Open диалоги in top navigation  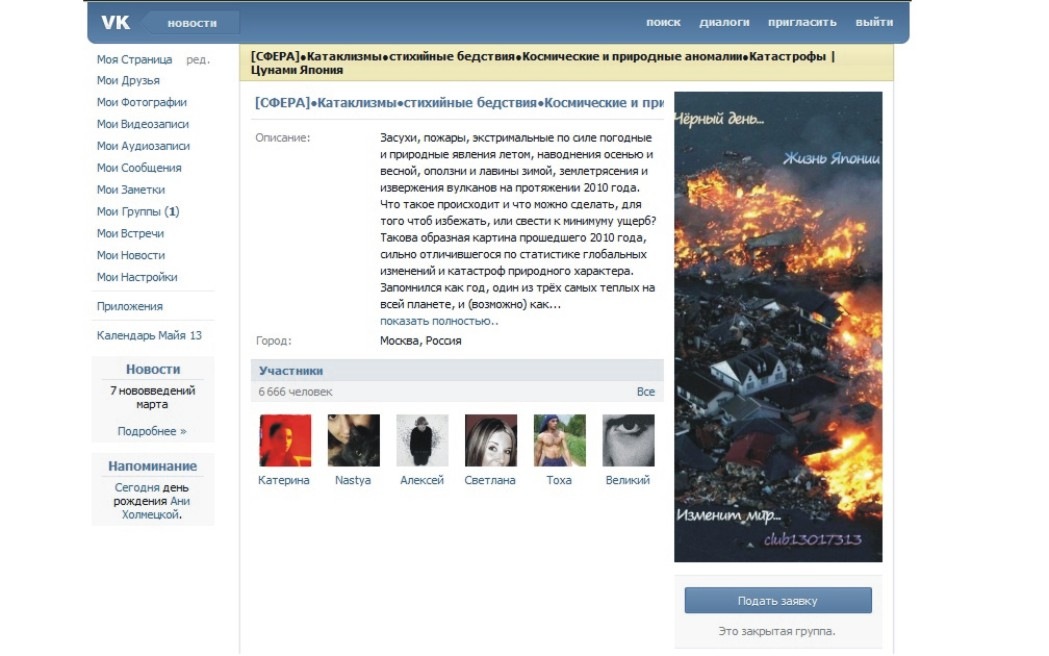(x=724, y=22)
